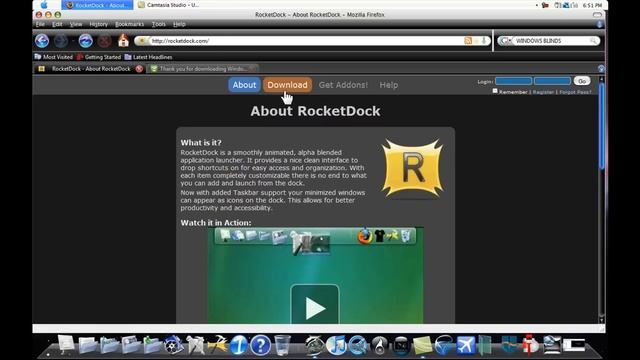640x360 pixels.
Task: Open the Get Addons! page
Action: tap(343, 85)
